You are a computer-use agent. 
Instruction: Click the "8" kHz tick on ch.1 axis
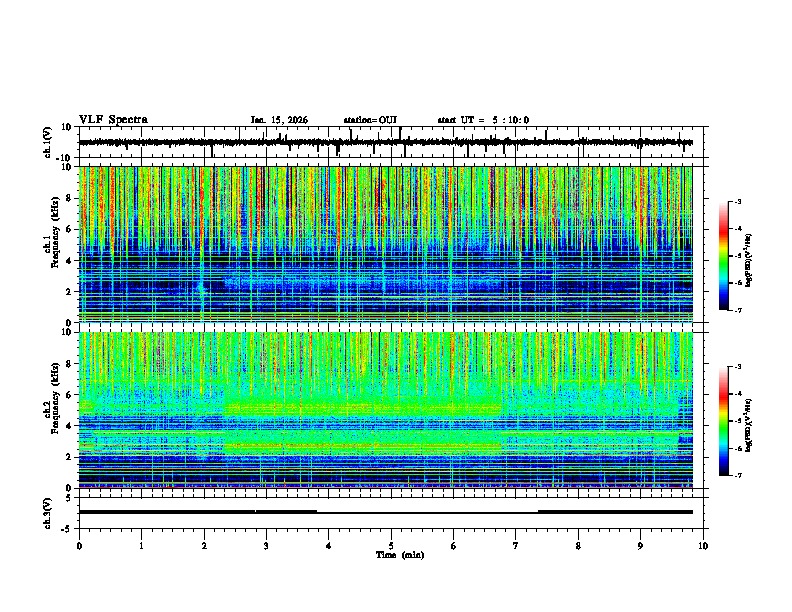click(69, 198)
